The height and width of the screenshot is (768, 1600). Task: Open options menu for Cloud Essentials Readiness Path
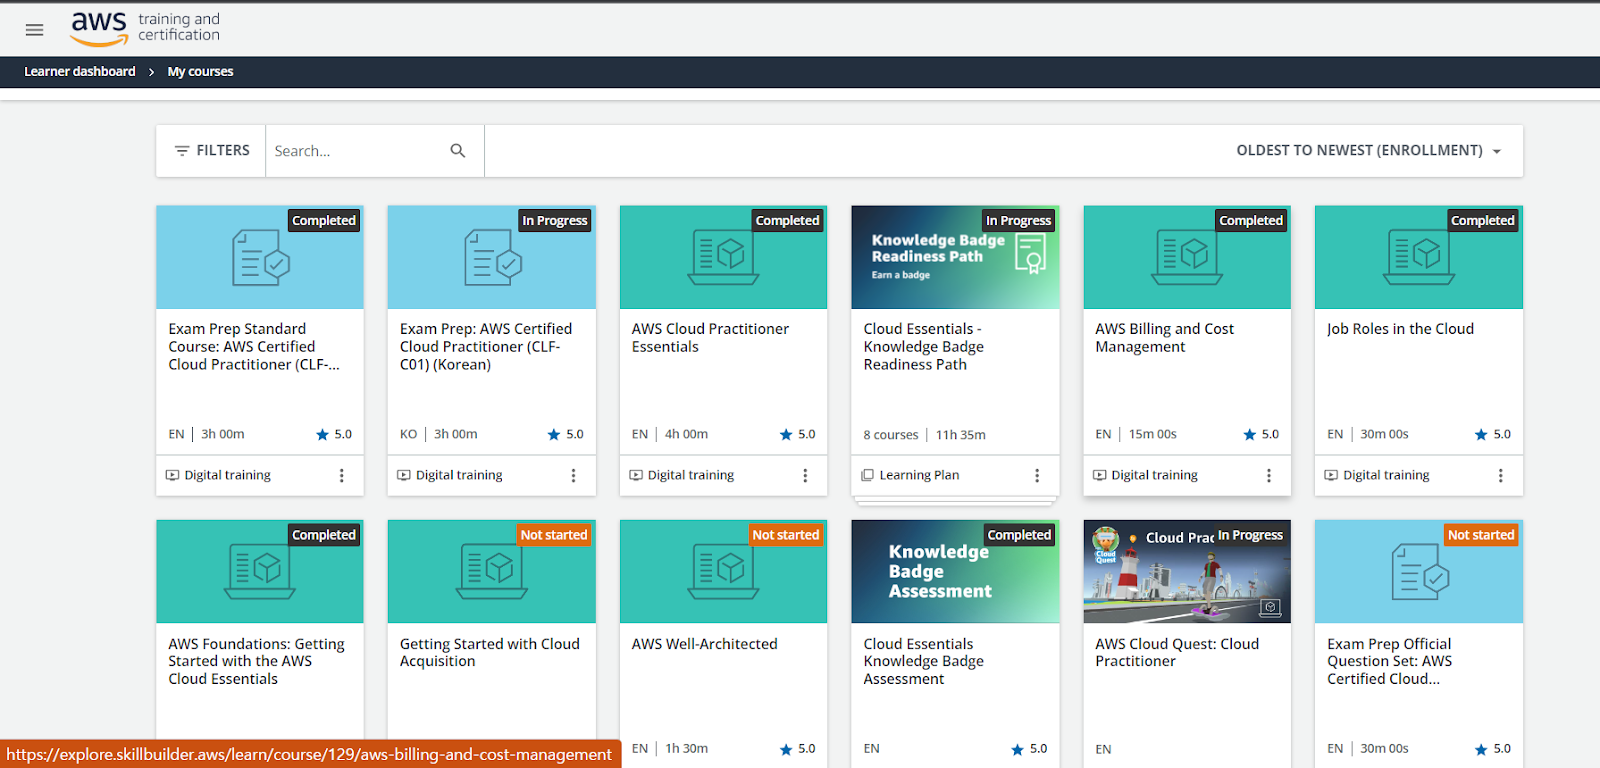[x=1037, y=476]
